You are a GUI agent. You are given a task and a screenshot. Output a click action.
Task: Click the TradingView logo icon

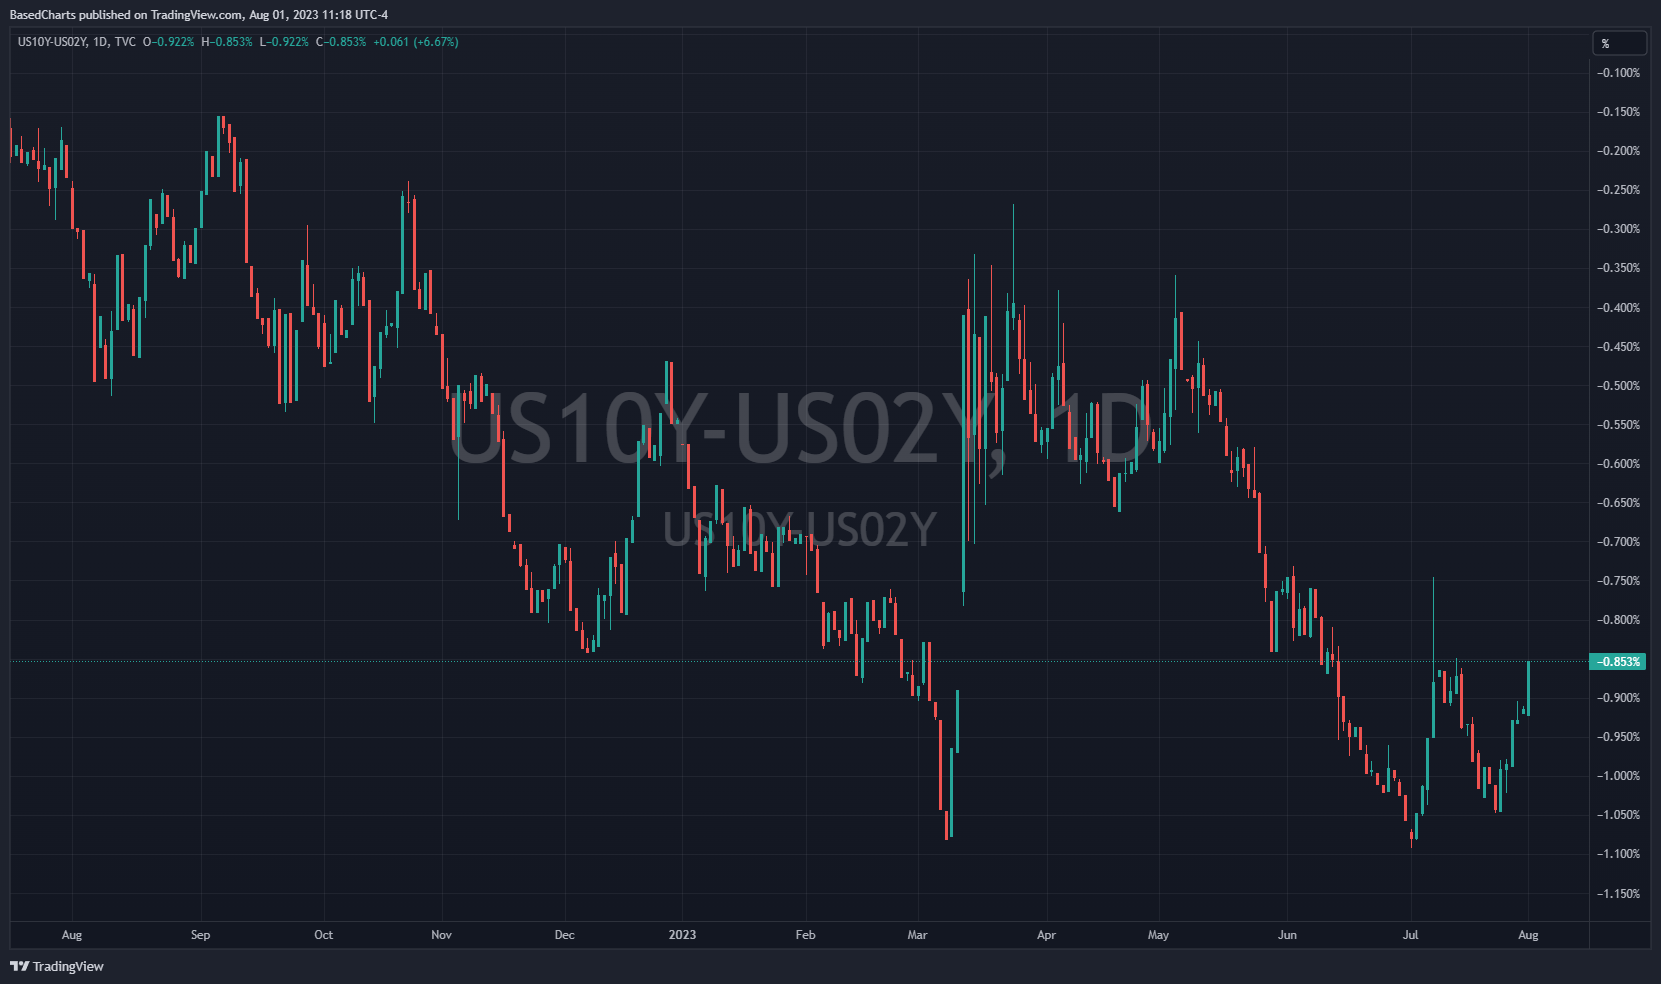(19, 966)
